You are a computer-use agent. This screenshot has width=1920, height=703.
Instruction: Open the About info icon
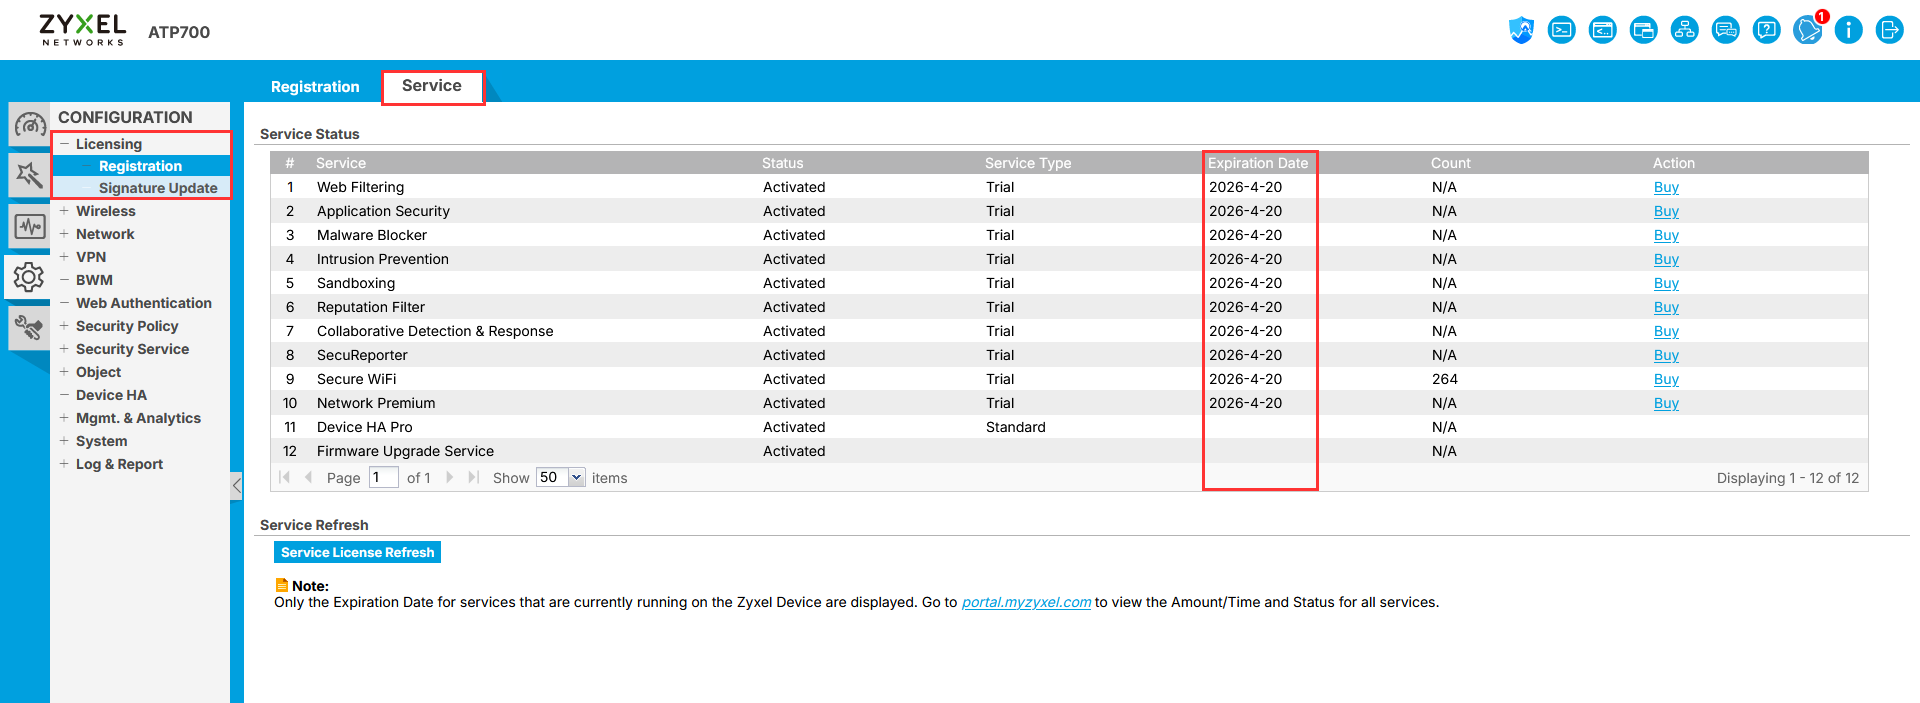[1849, 30]
